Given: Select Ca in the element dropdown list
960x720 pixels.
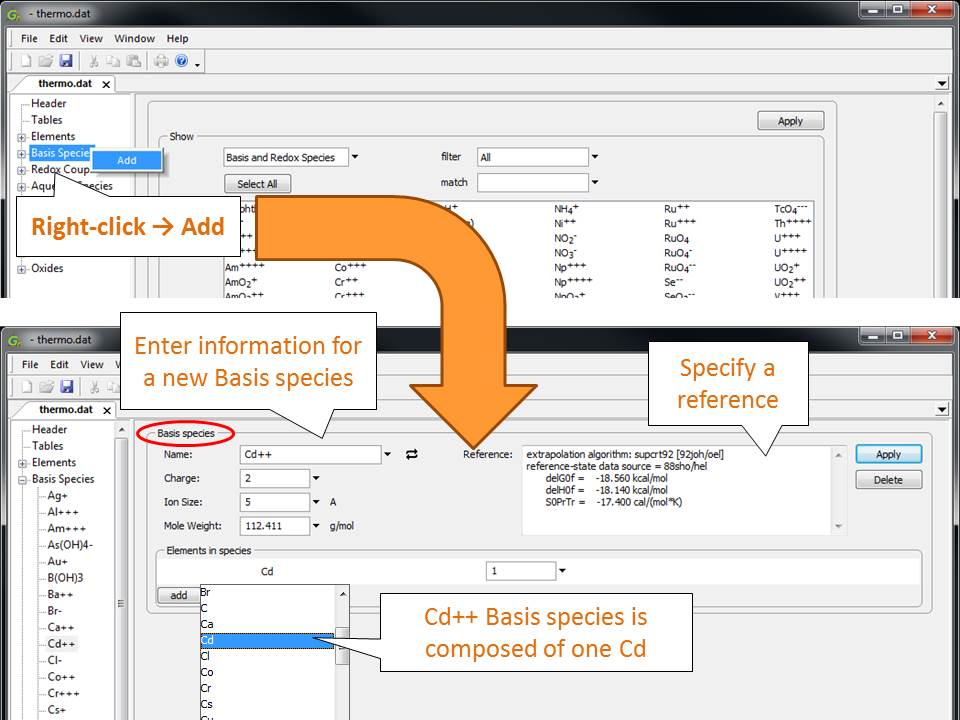Looking at the screenshot, I should click(267, 624).
